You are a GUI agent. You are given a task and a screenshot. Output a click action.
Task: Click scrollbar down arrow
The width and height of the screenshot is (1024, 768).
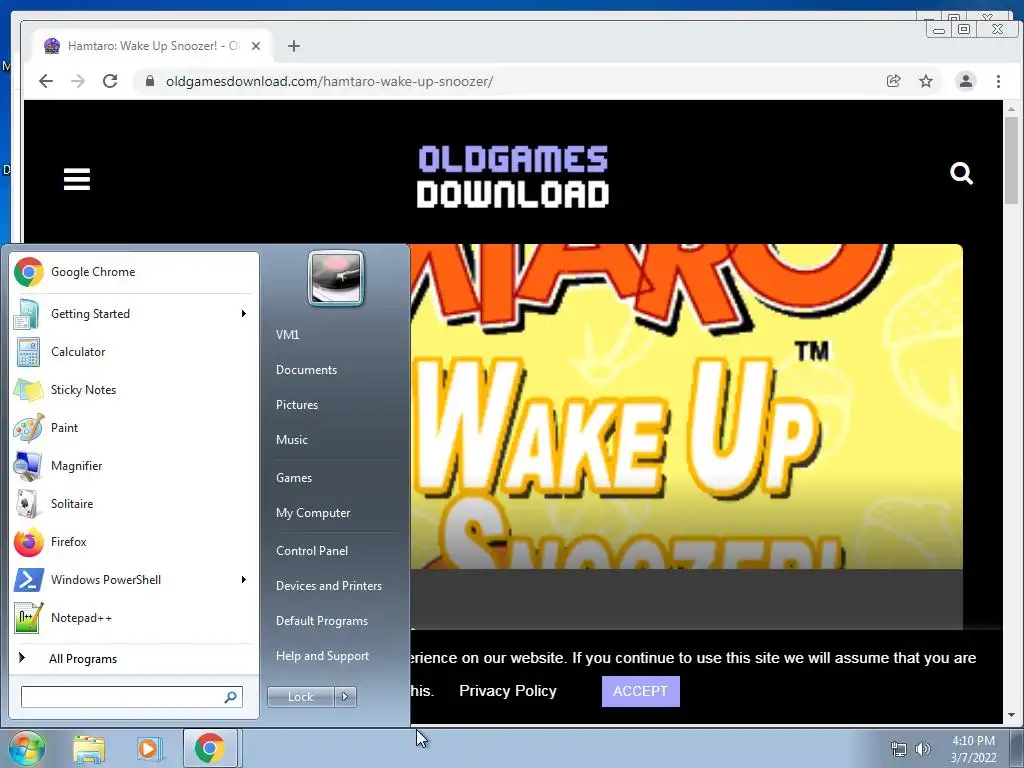[1012, 715]
